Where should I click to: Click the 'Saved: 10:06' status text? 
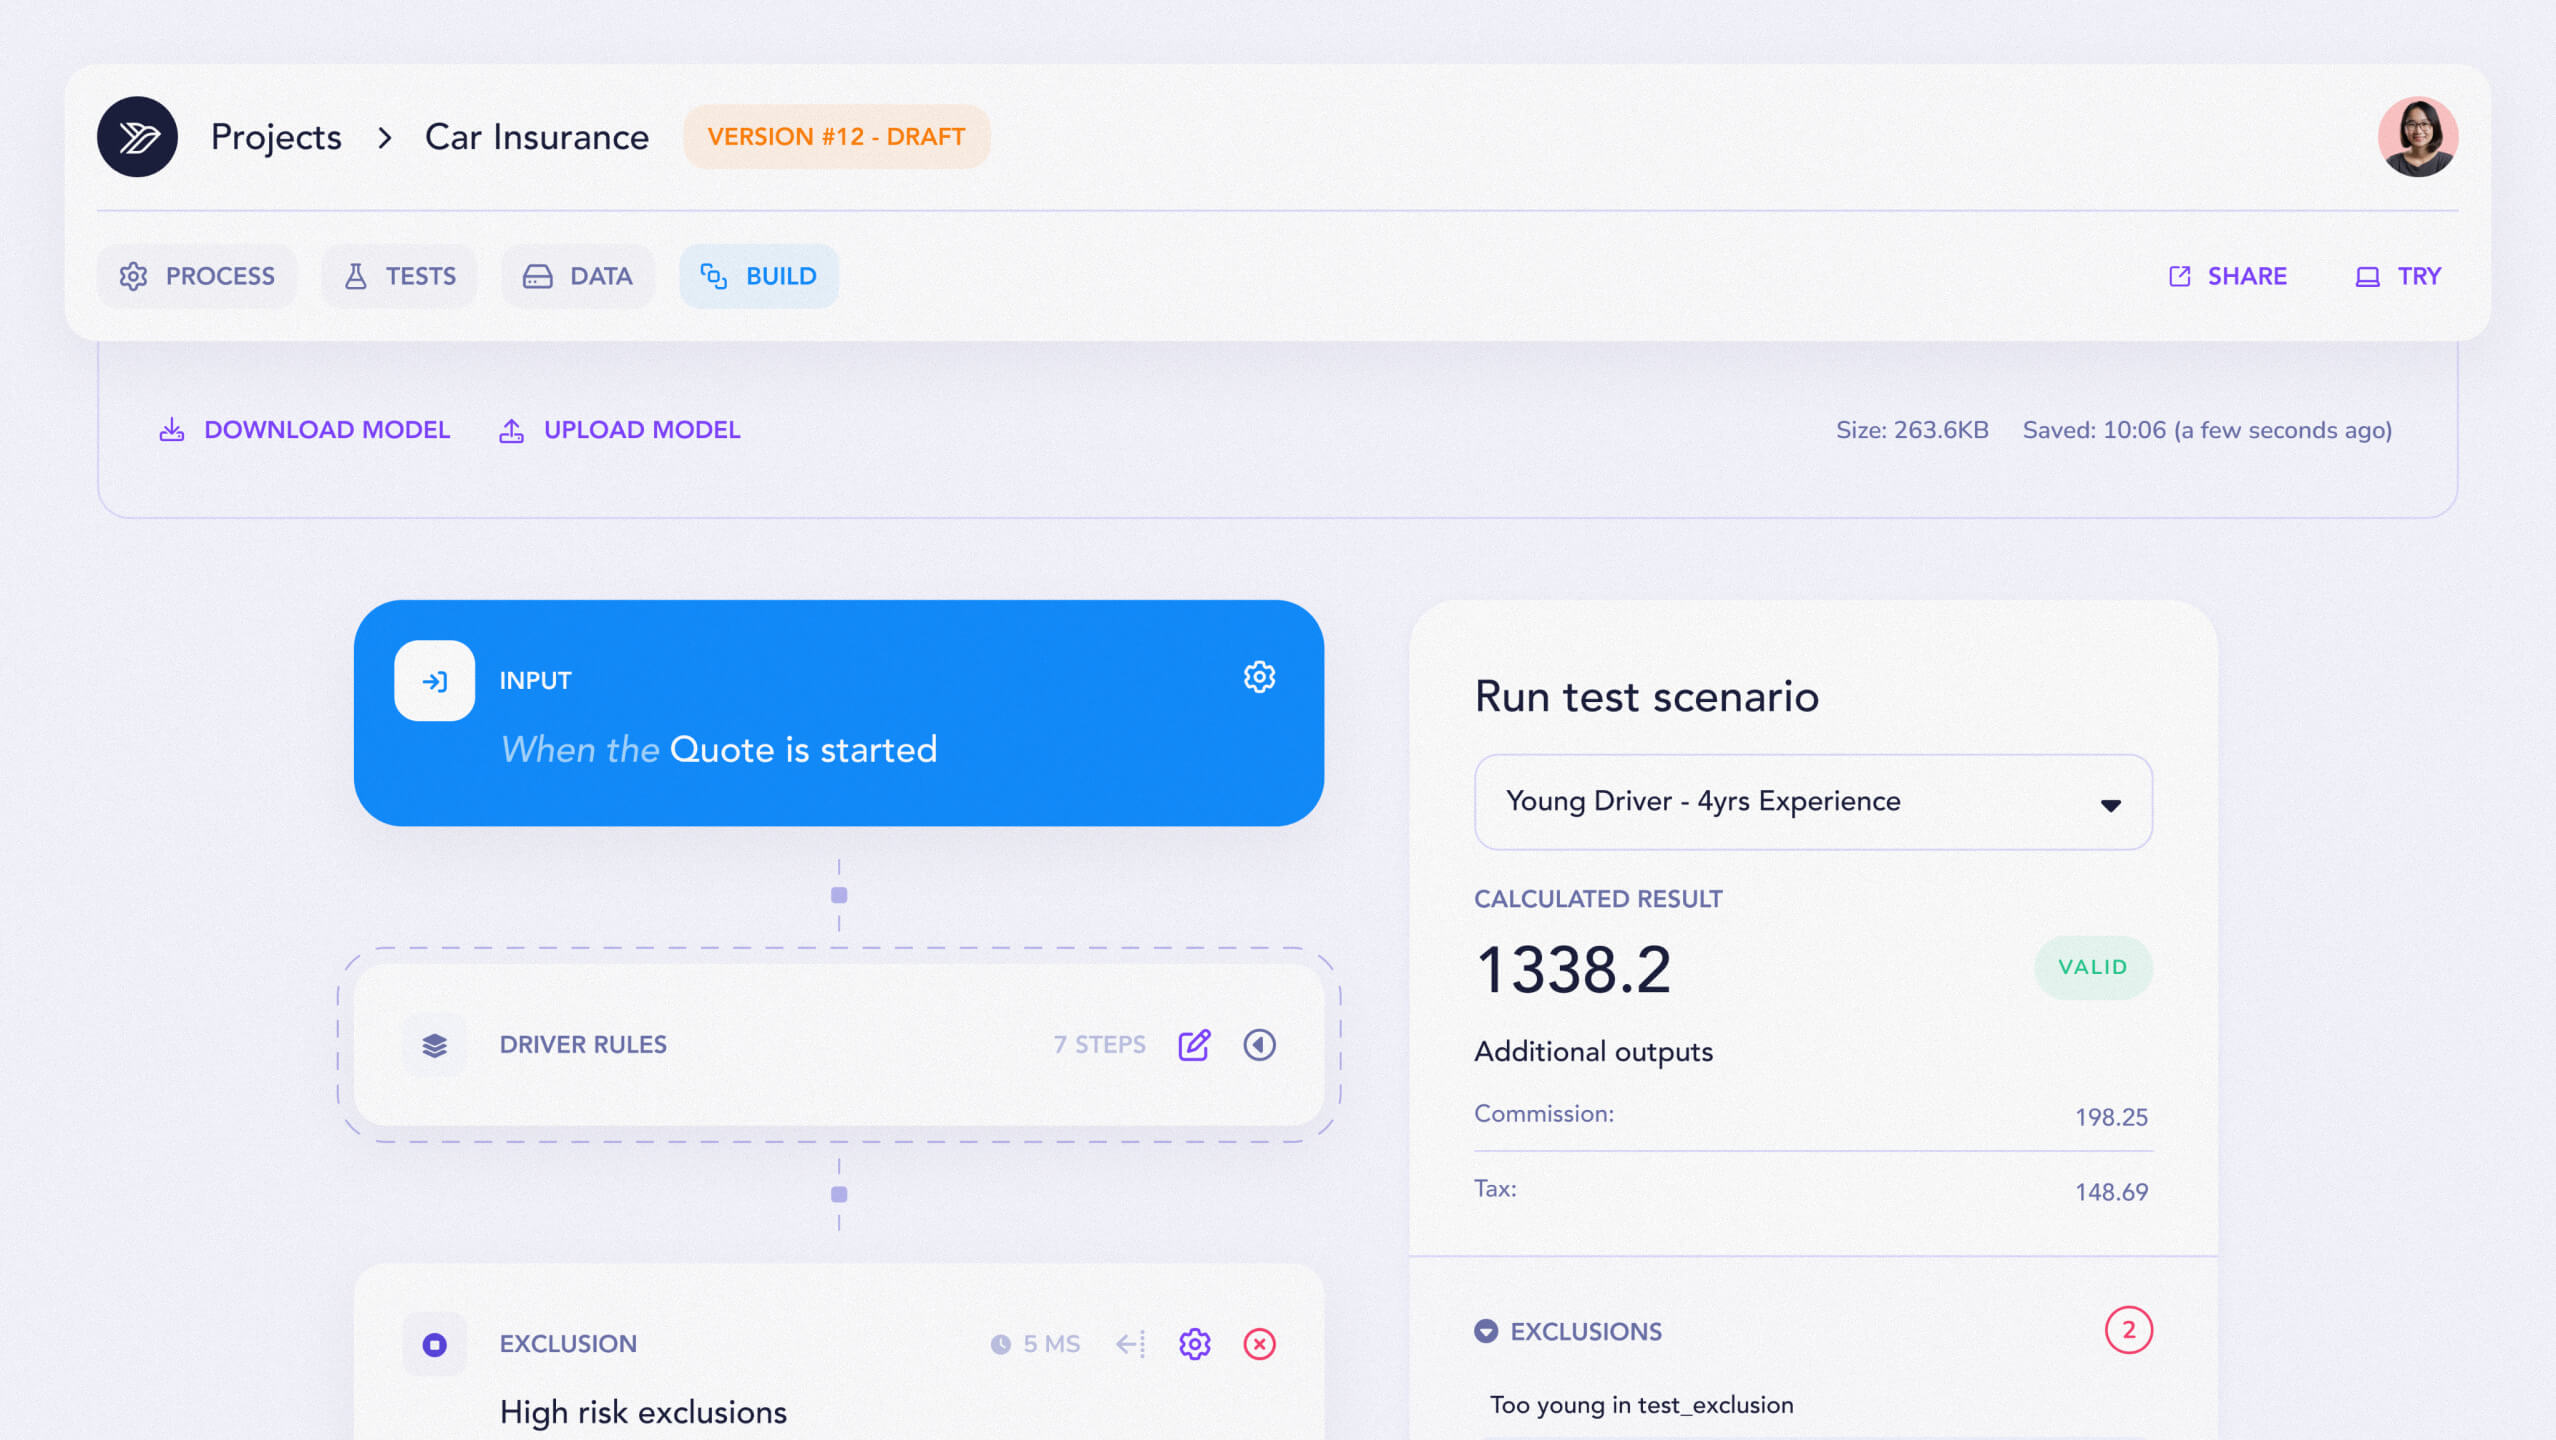pos(2207,430)
